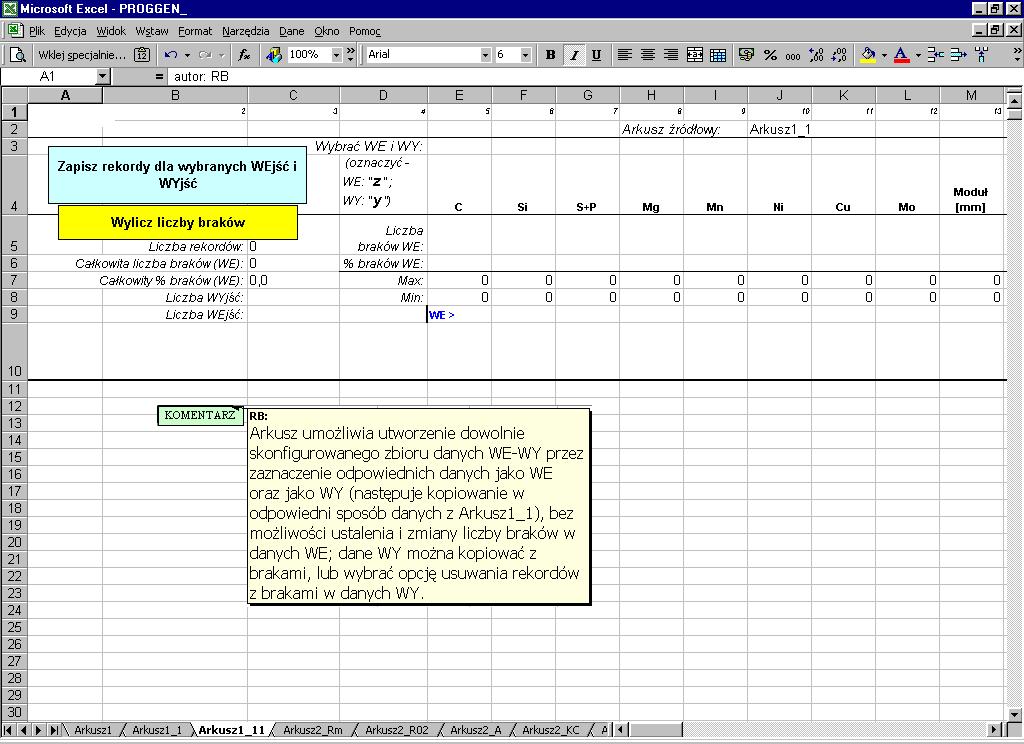The width and height of the screenshot is (1024, 744).
Task: Click Zapisz rekordy dla wybranych WEjść button
Action: point(177,175)
